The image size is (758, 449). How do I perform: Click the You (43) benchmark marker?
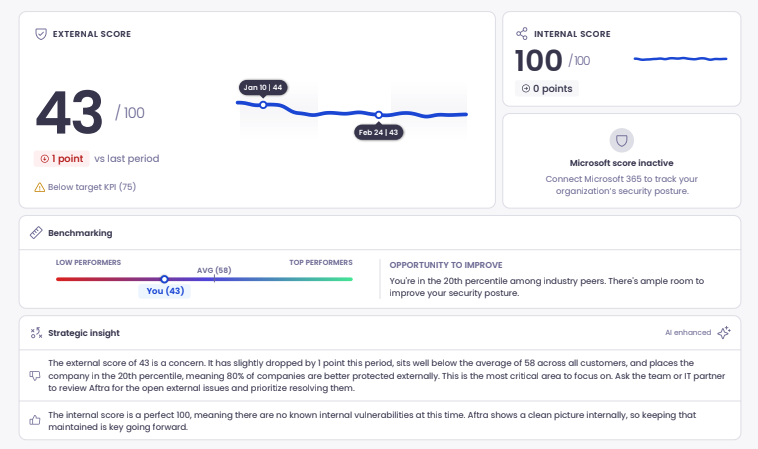[164, 279]
